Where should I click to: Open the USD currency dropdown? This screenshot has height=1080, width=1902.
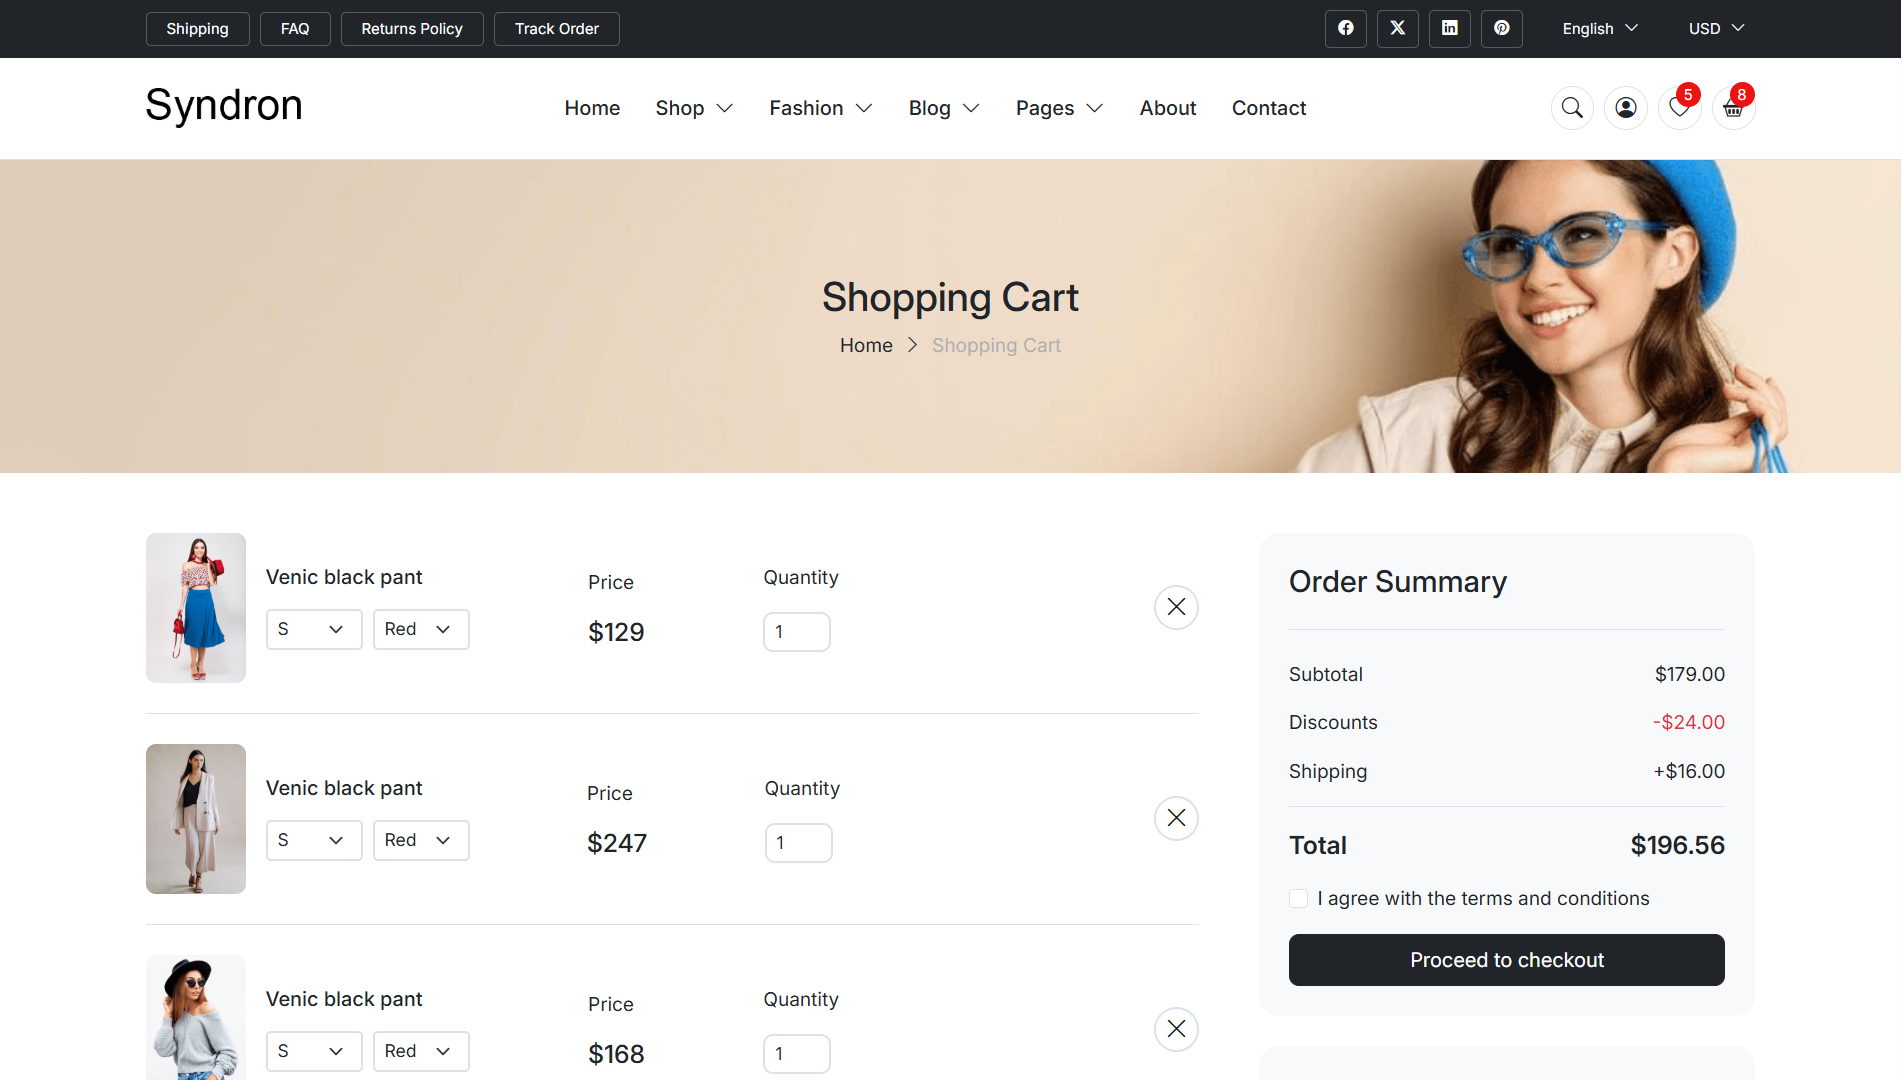1716,29
